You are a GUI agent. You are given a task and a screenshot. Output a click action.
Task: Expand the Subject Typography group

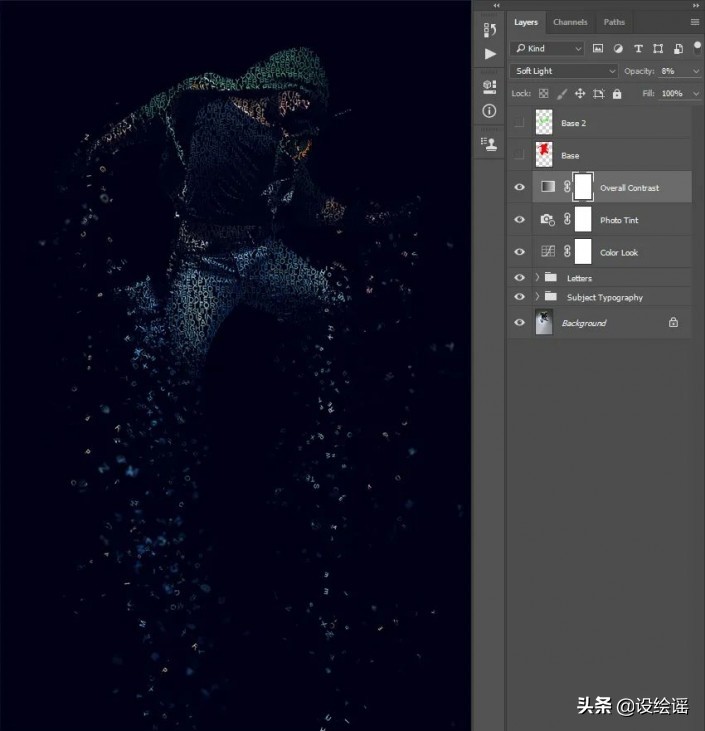537,297
